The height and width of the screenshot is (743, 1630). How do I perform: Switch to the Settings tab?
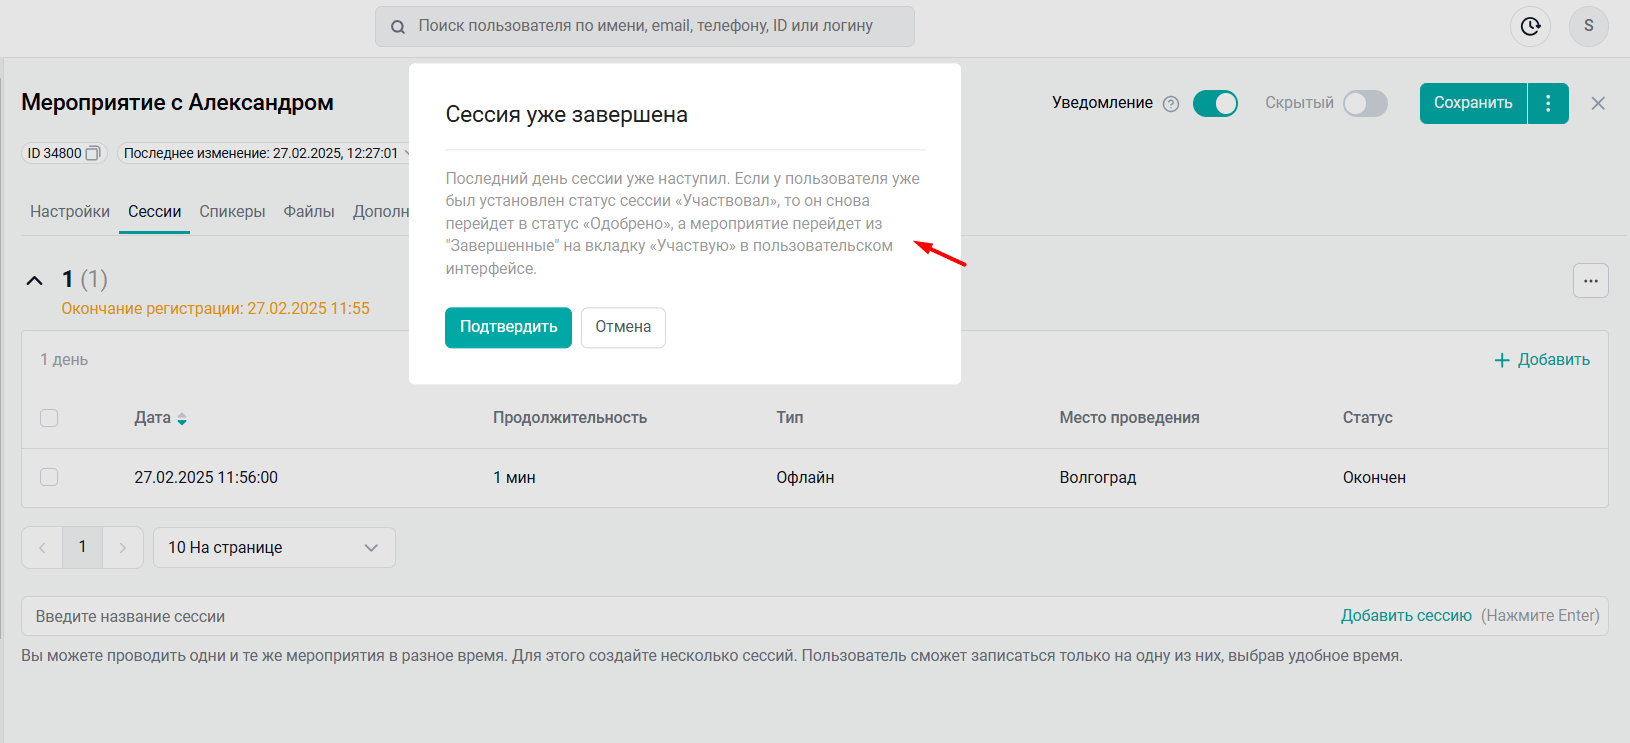click(70, 212)
